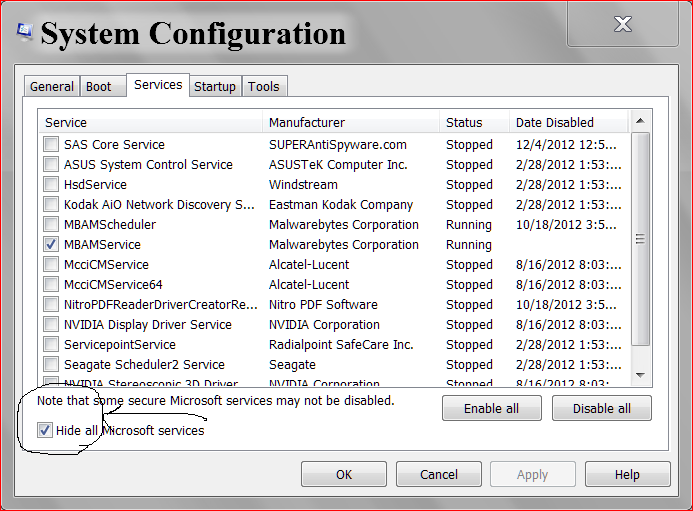Confirm with the OK button
The image size is (693, 511).
click(x=344, y=474)
